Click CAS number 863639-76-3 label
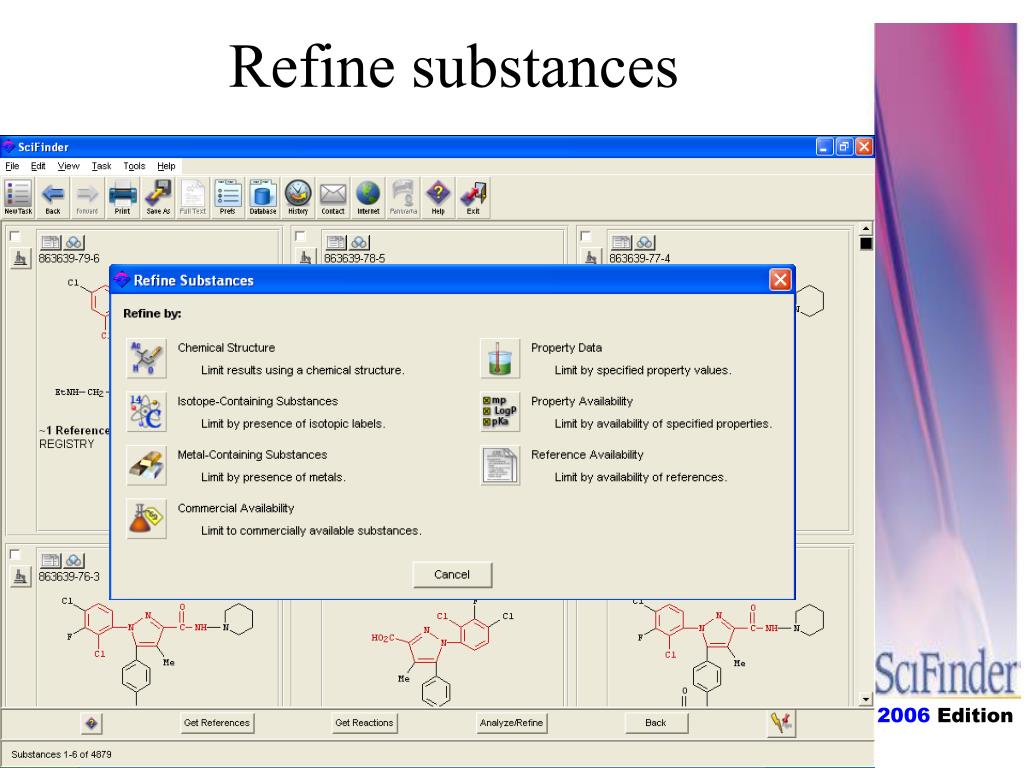Screen dimensions: 1024x768 69,577
